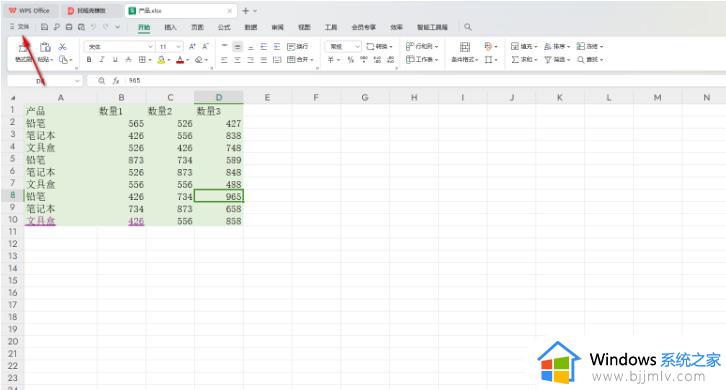Image resolution: width=726 pixels, height=390 pixels.
Task: Open the 公式 (Formulas) ribbon tab
Action: coord(224,27)
